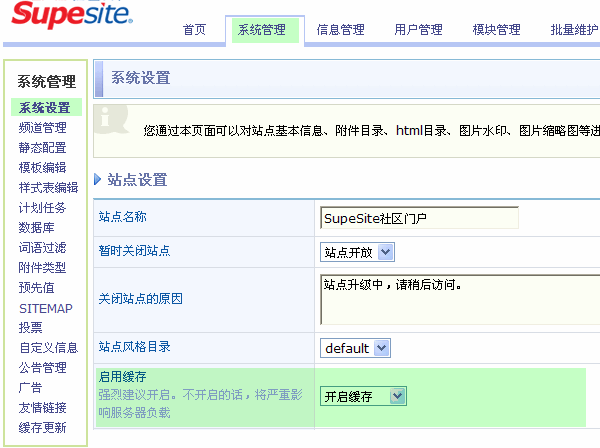Click the SITEMAP sidebar link
600x448 pixels.
45,308
